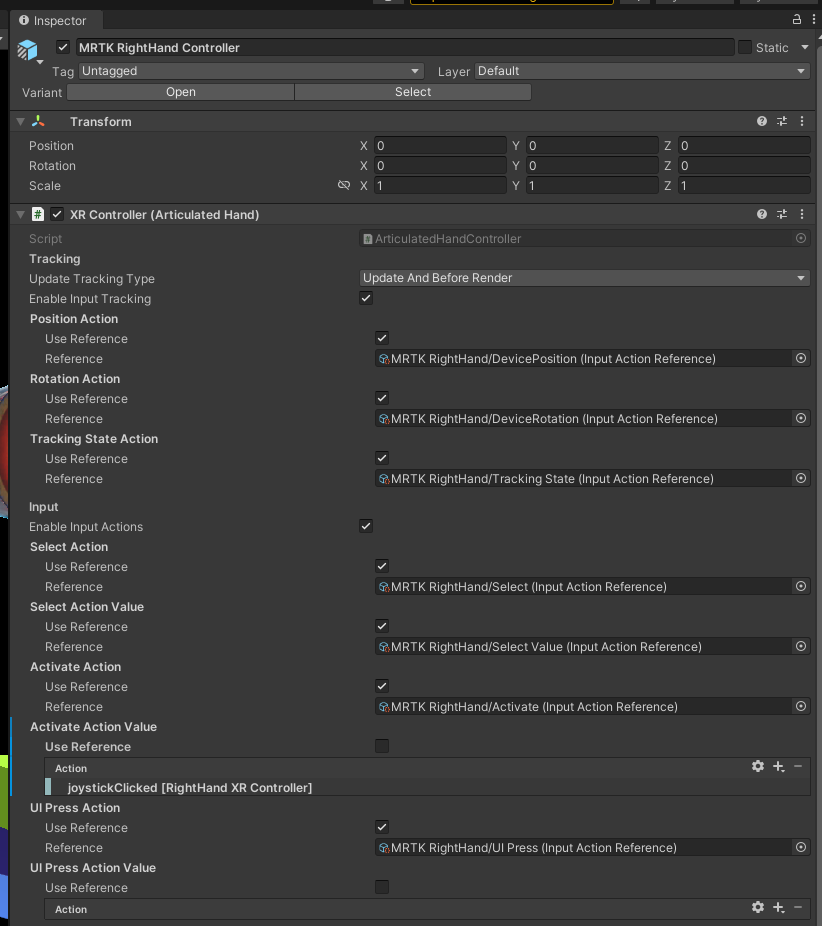
Task: Open object picker for UI Press reference
Action: (x=801, y=847)
